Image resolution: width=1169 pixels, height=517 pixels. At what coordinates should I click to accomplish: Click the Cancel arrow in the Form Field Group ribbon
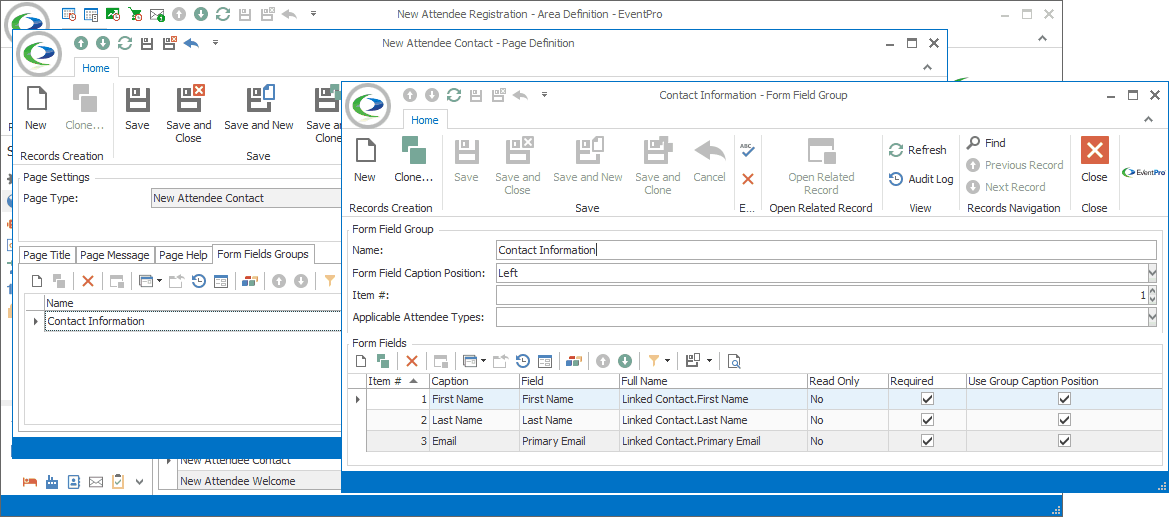point(709,160)
